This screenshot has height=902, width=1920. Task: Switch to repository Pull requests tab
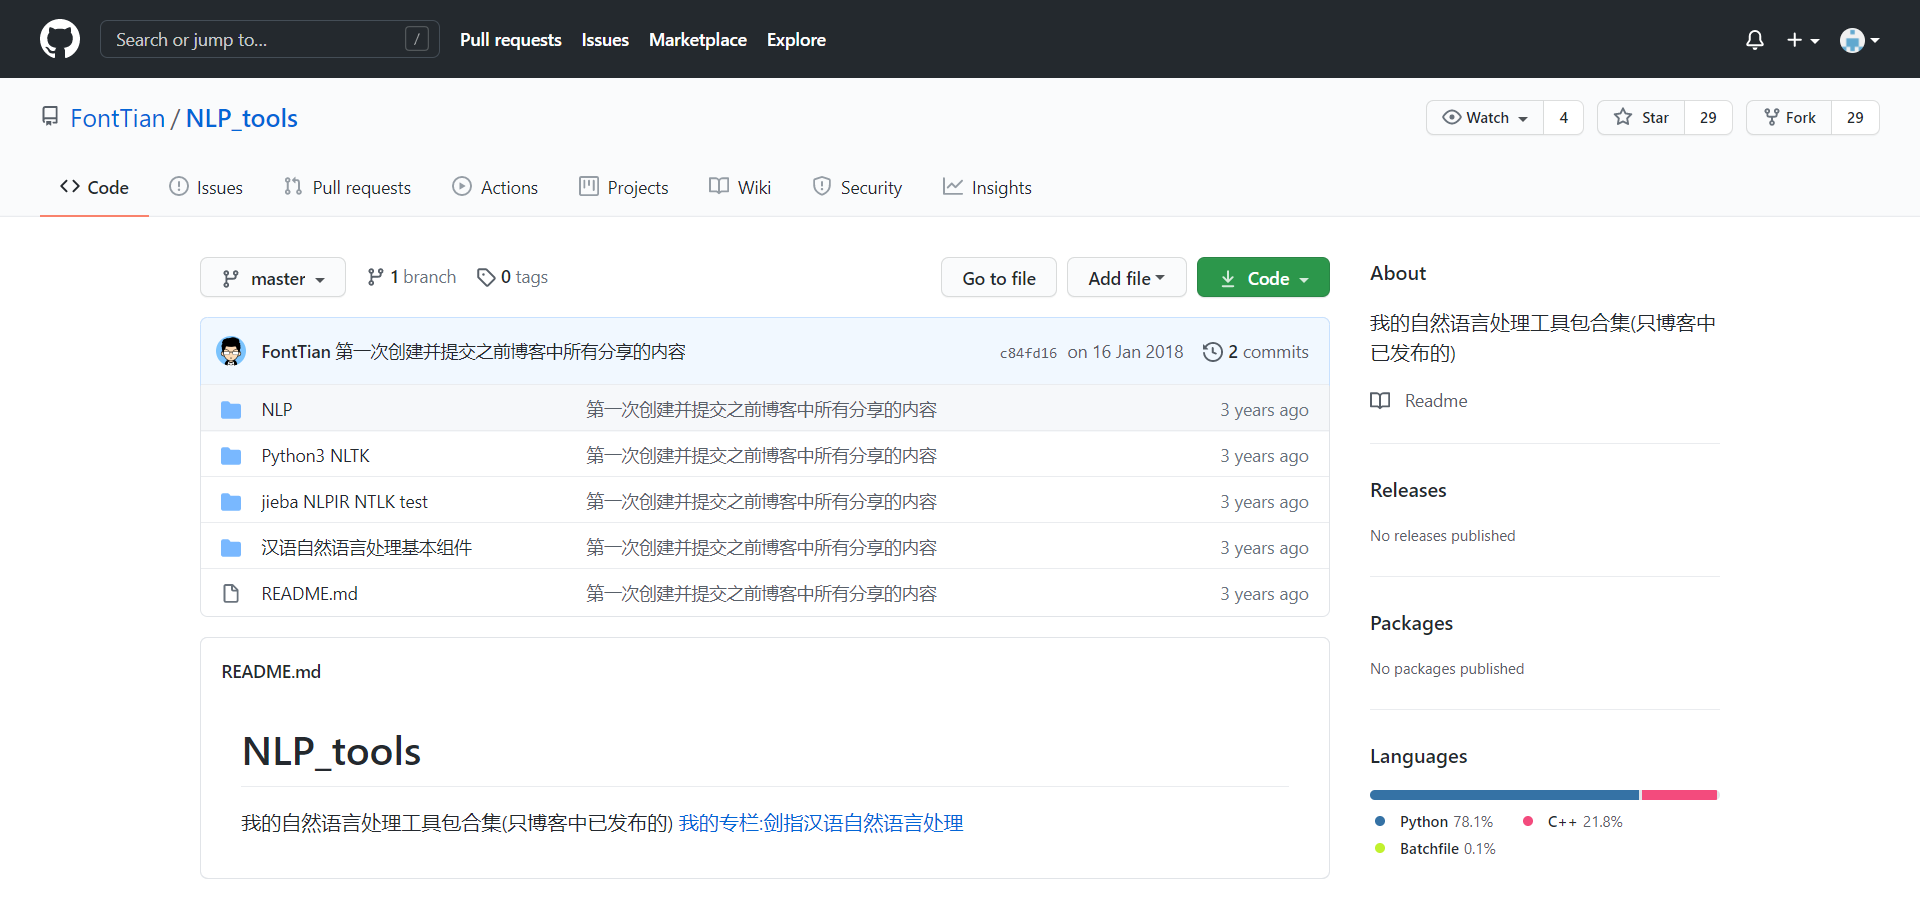pyautogui.click(x=347, y=187)
